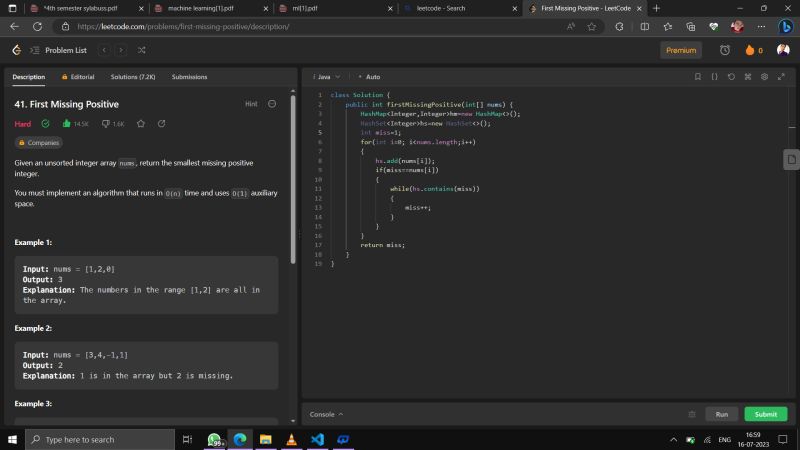Switch to the Editorial tab
The image size is (800, 450).
point(78,77)
